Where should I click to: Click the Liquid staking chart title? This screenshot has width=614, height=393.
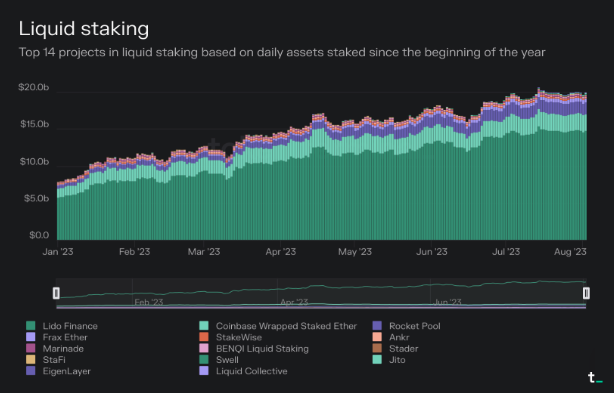(x=84, y=29)
